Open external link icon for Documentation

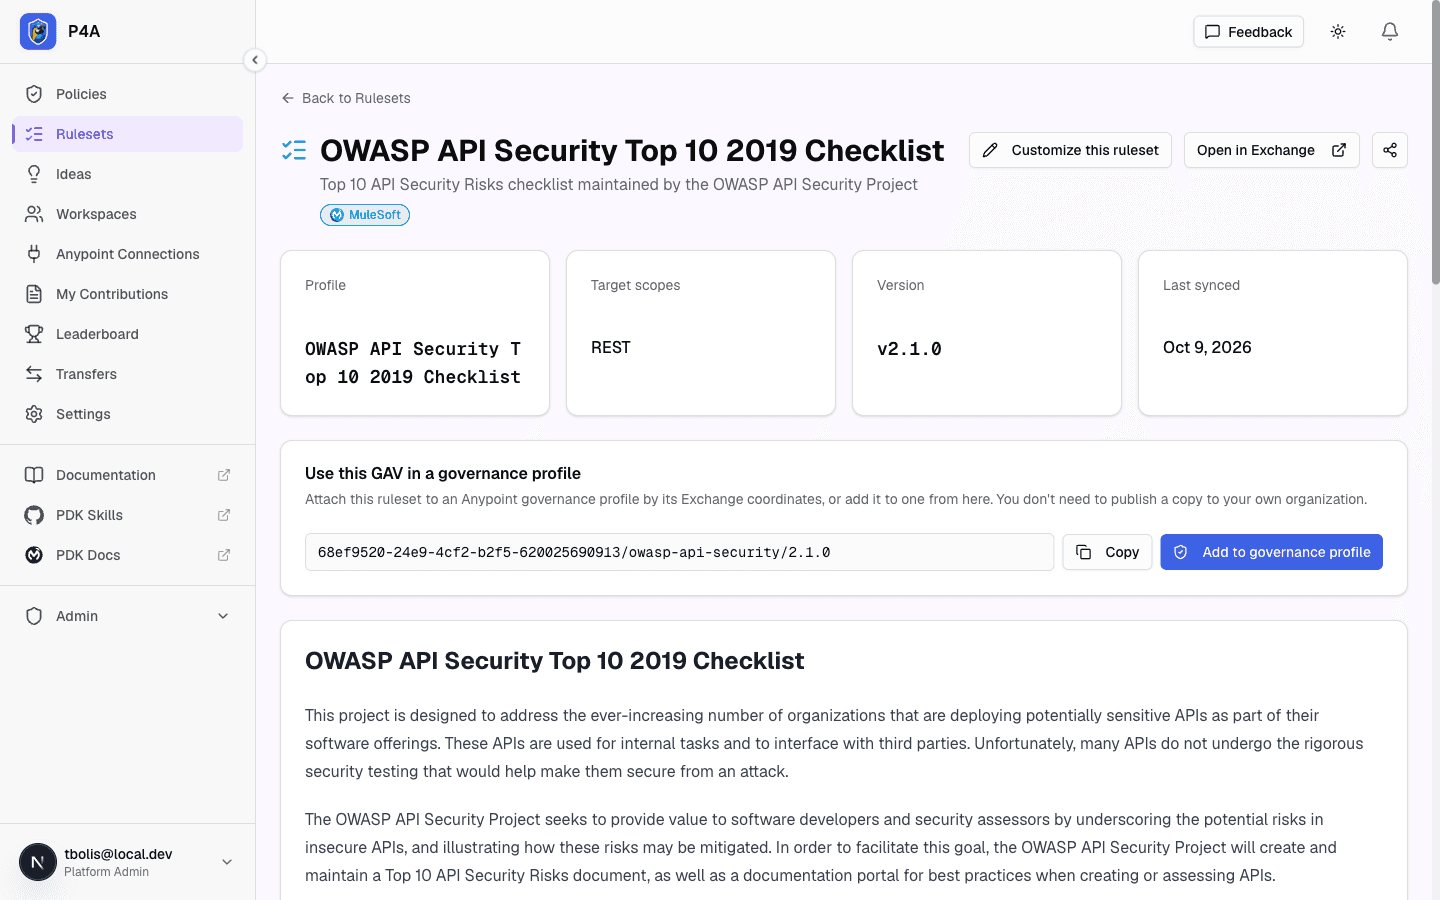click(x=224, y=475)
